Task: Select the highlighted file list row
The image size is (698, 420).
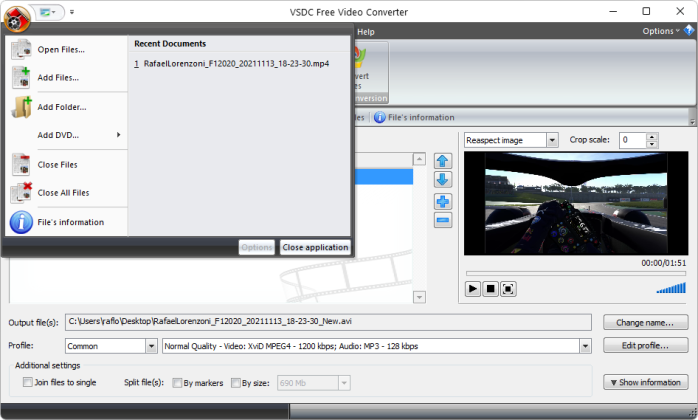Action: [x=384, y=176]
